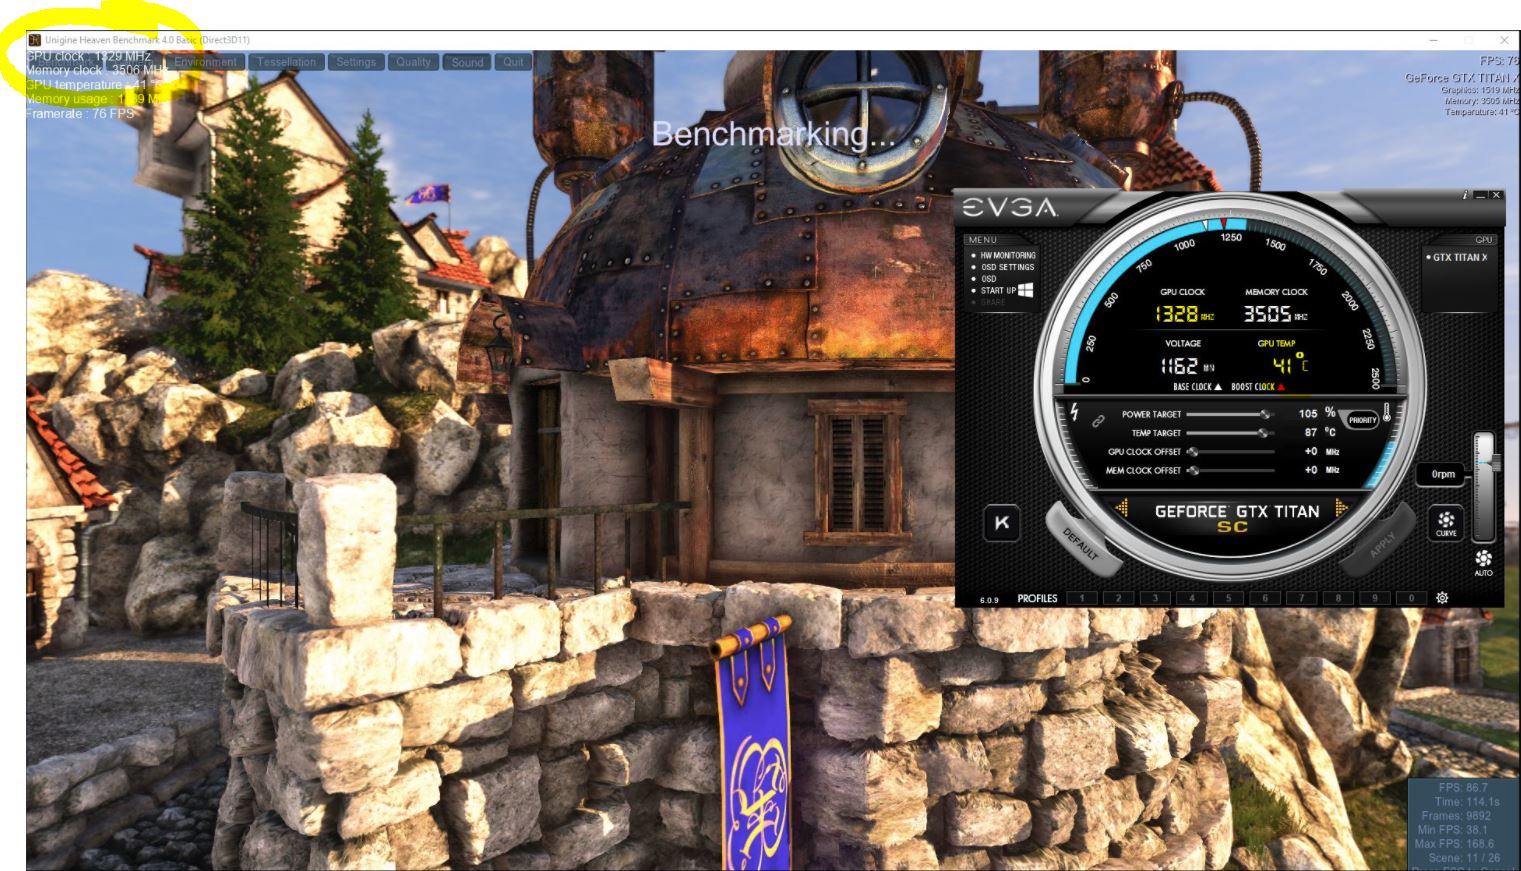Open Environment menu in Heaven
The width and height of the screenshot is (1521, 871).
point(206,62)
